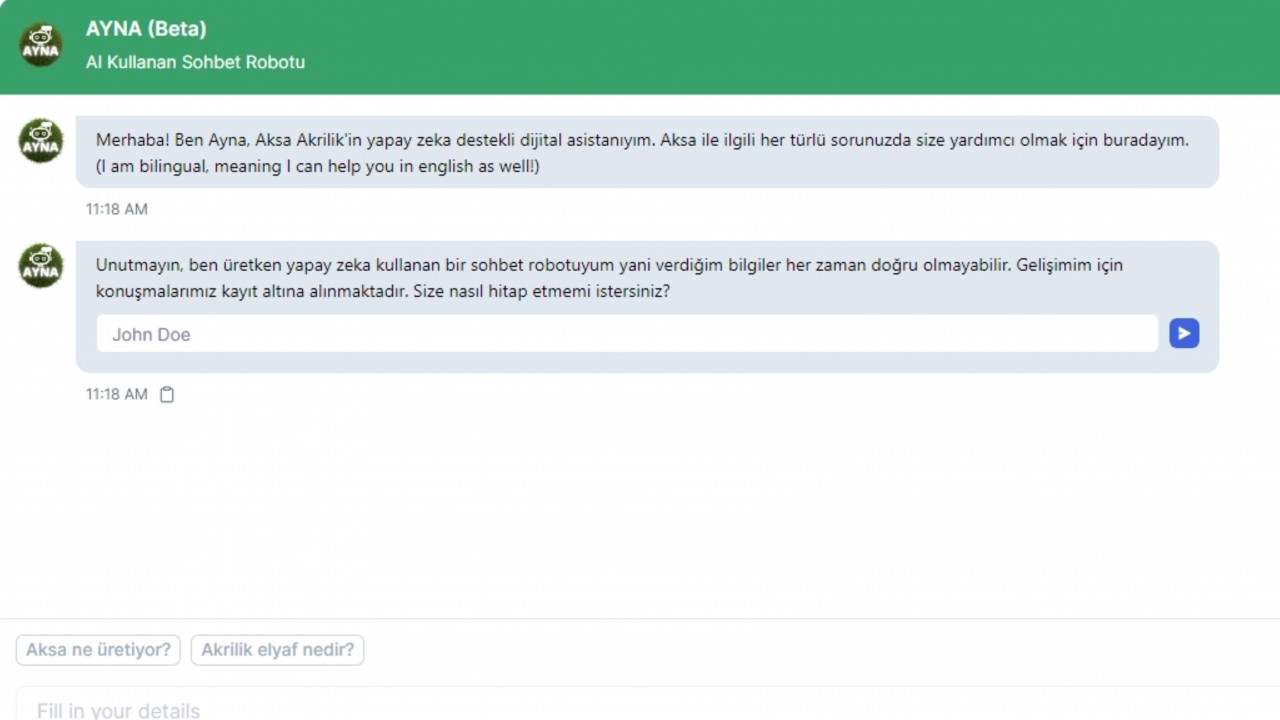Click the Merhaba greeting message bubble
The width and height of the screenshot is (1280, 720).
coord(647,152)
